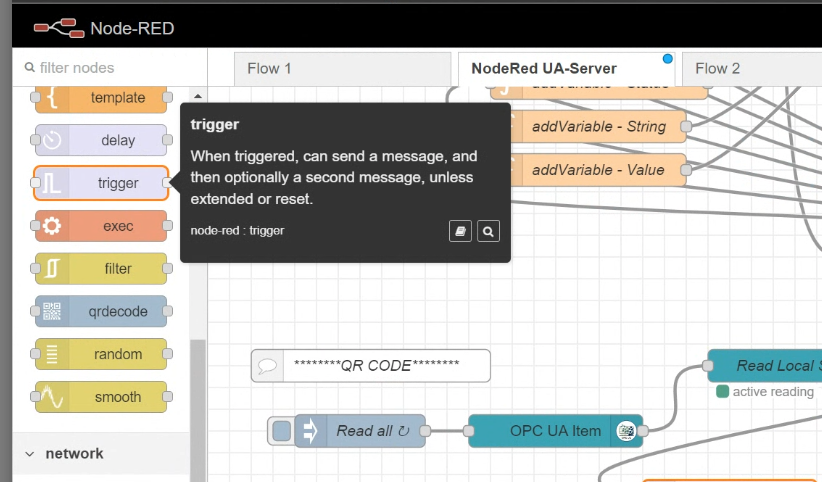The height and width of the screenshot is (482, 822).
Task: Click output port of addVariable - Value
Action: click(686, 170)
